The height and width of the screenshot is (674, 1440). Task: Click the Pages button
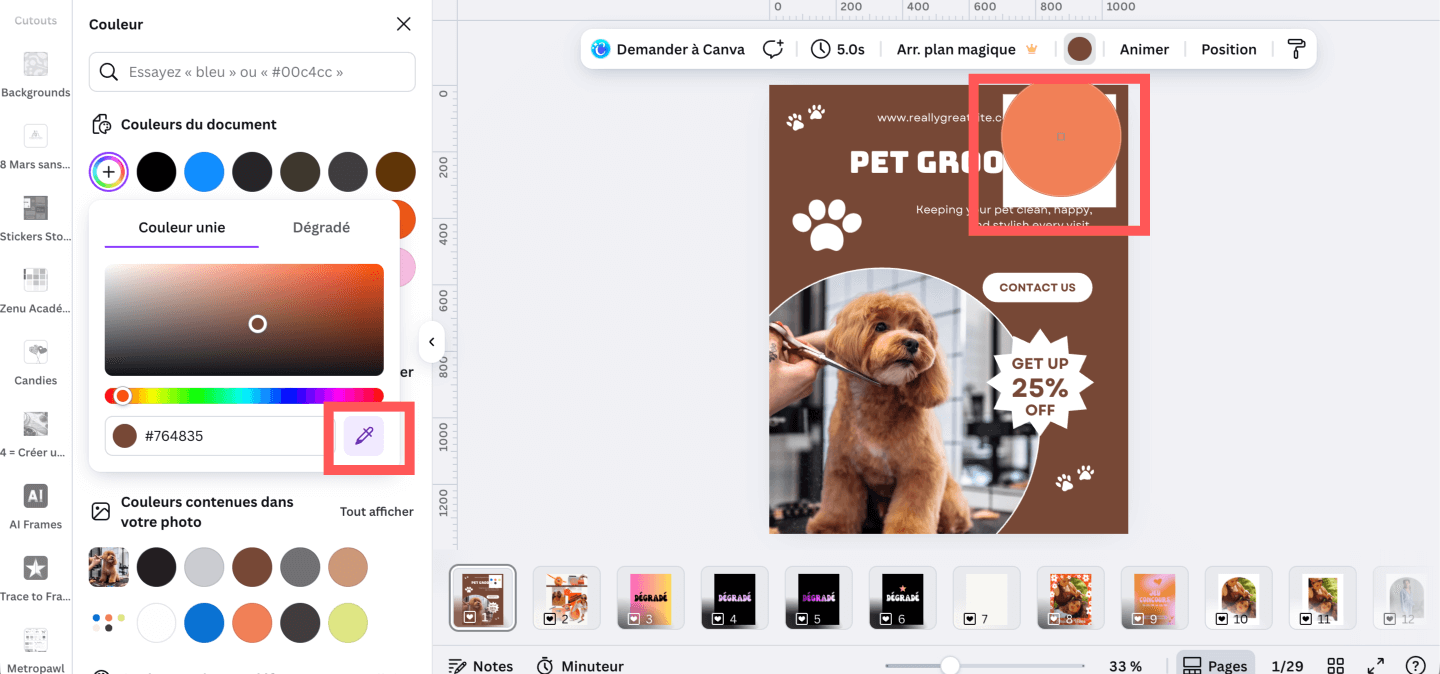1215,663
